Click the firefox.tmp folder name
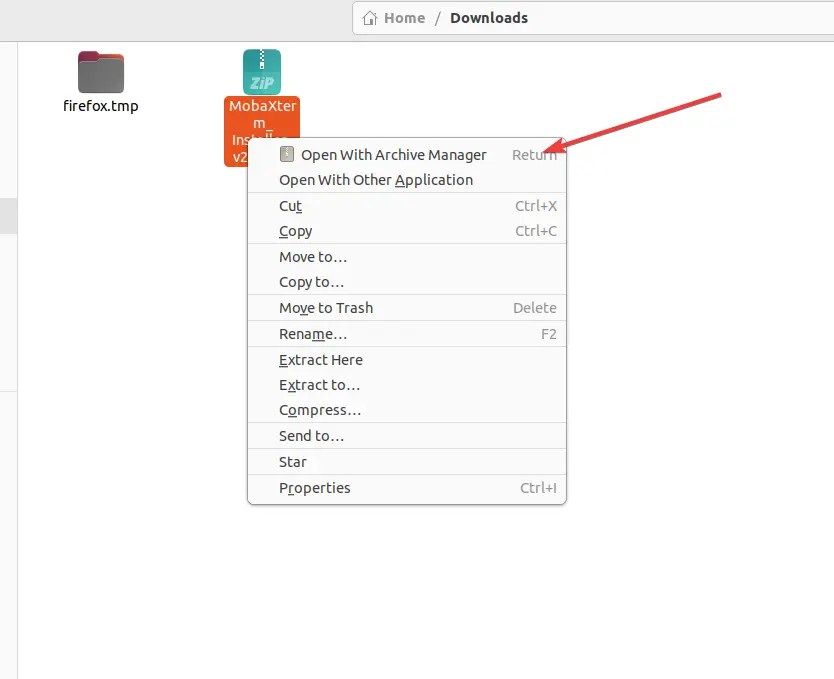This screenshot has width=834, height=679. pyautogui.click(x=101, y=106)
